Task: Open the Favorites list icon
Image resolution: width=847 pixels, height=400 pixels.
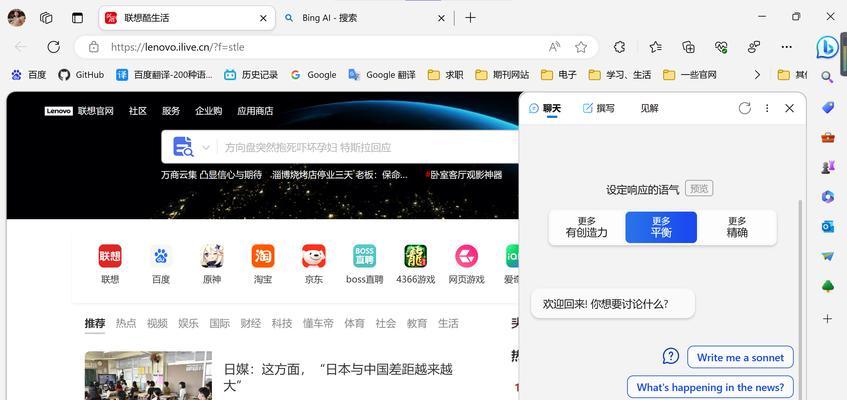Action: click(656, 47)
